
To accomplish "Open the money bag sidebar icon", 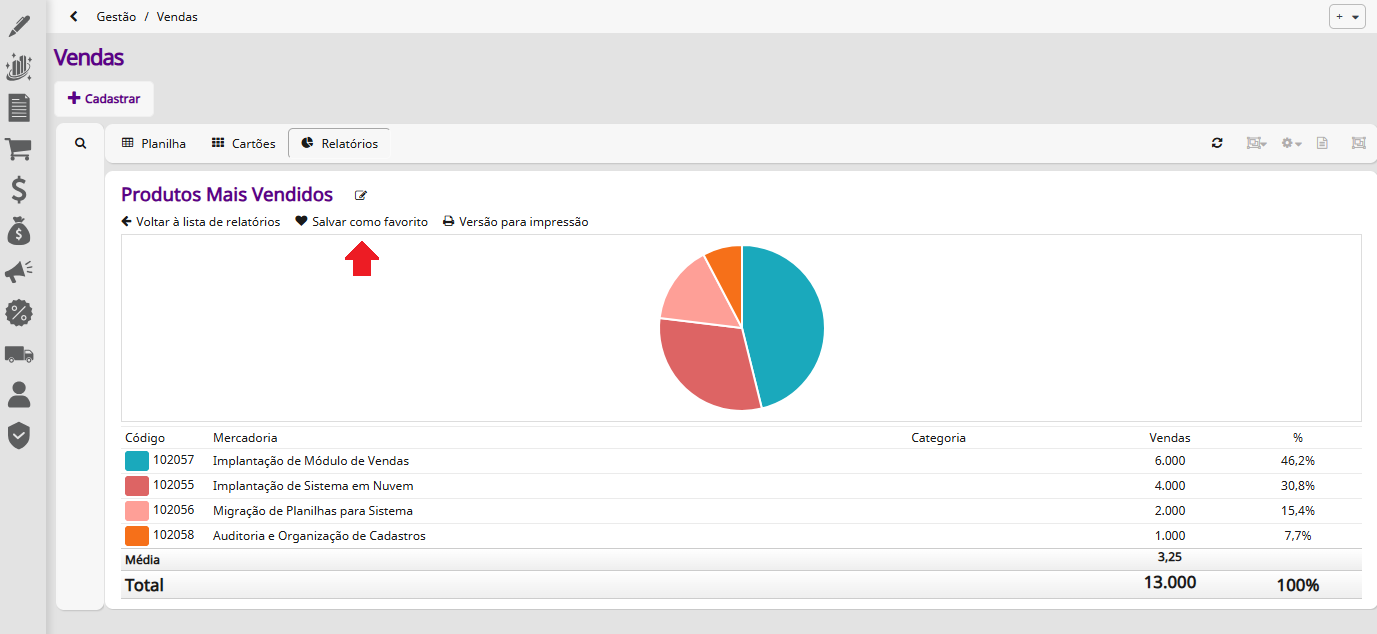I will pyautogui.click(x=18, y=231).
